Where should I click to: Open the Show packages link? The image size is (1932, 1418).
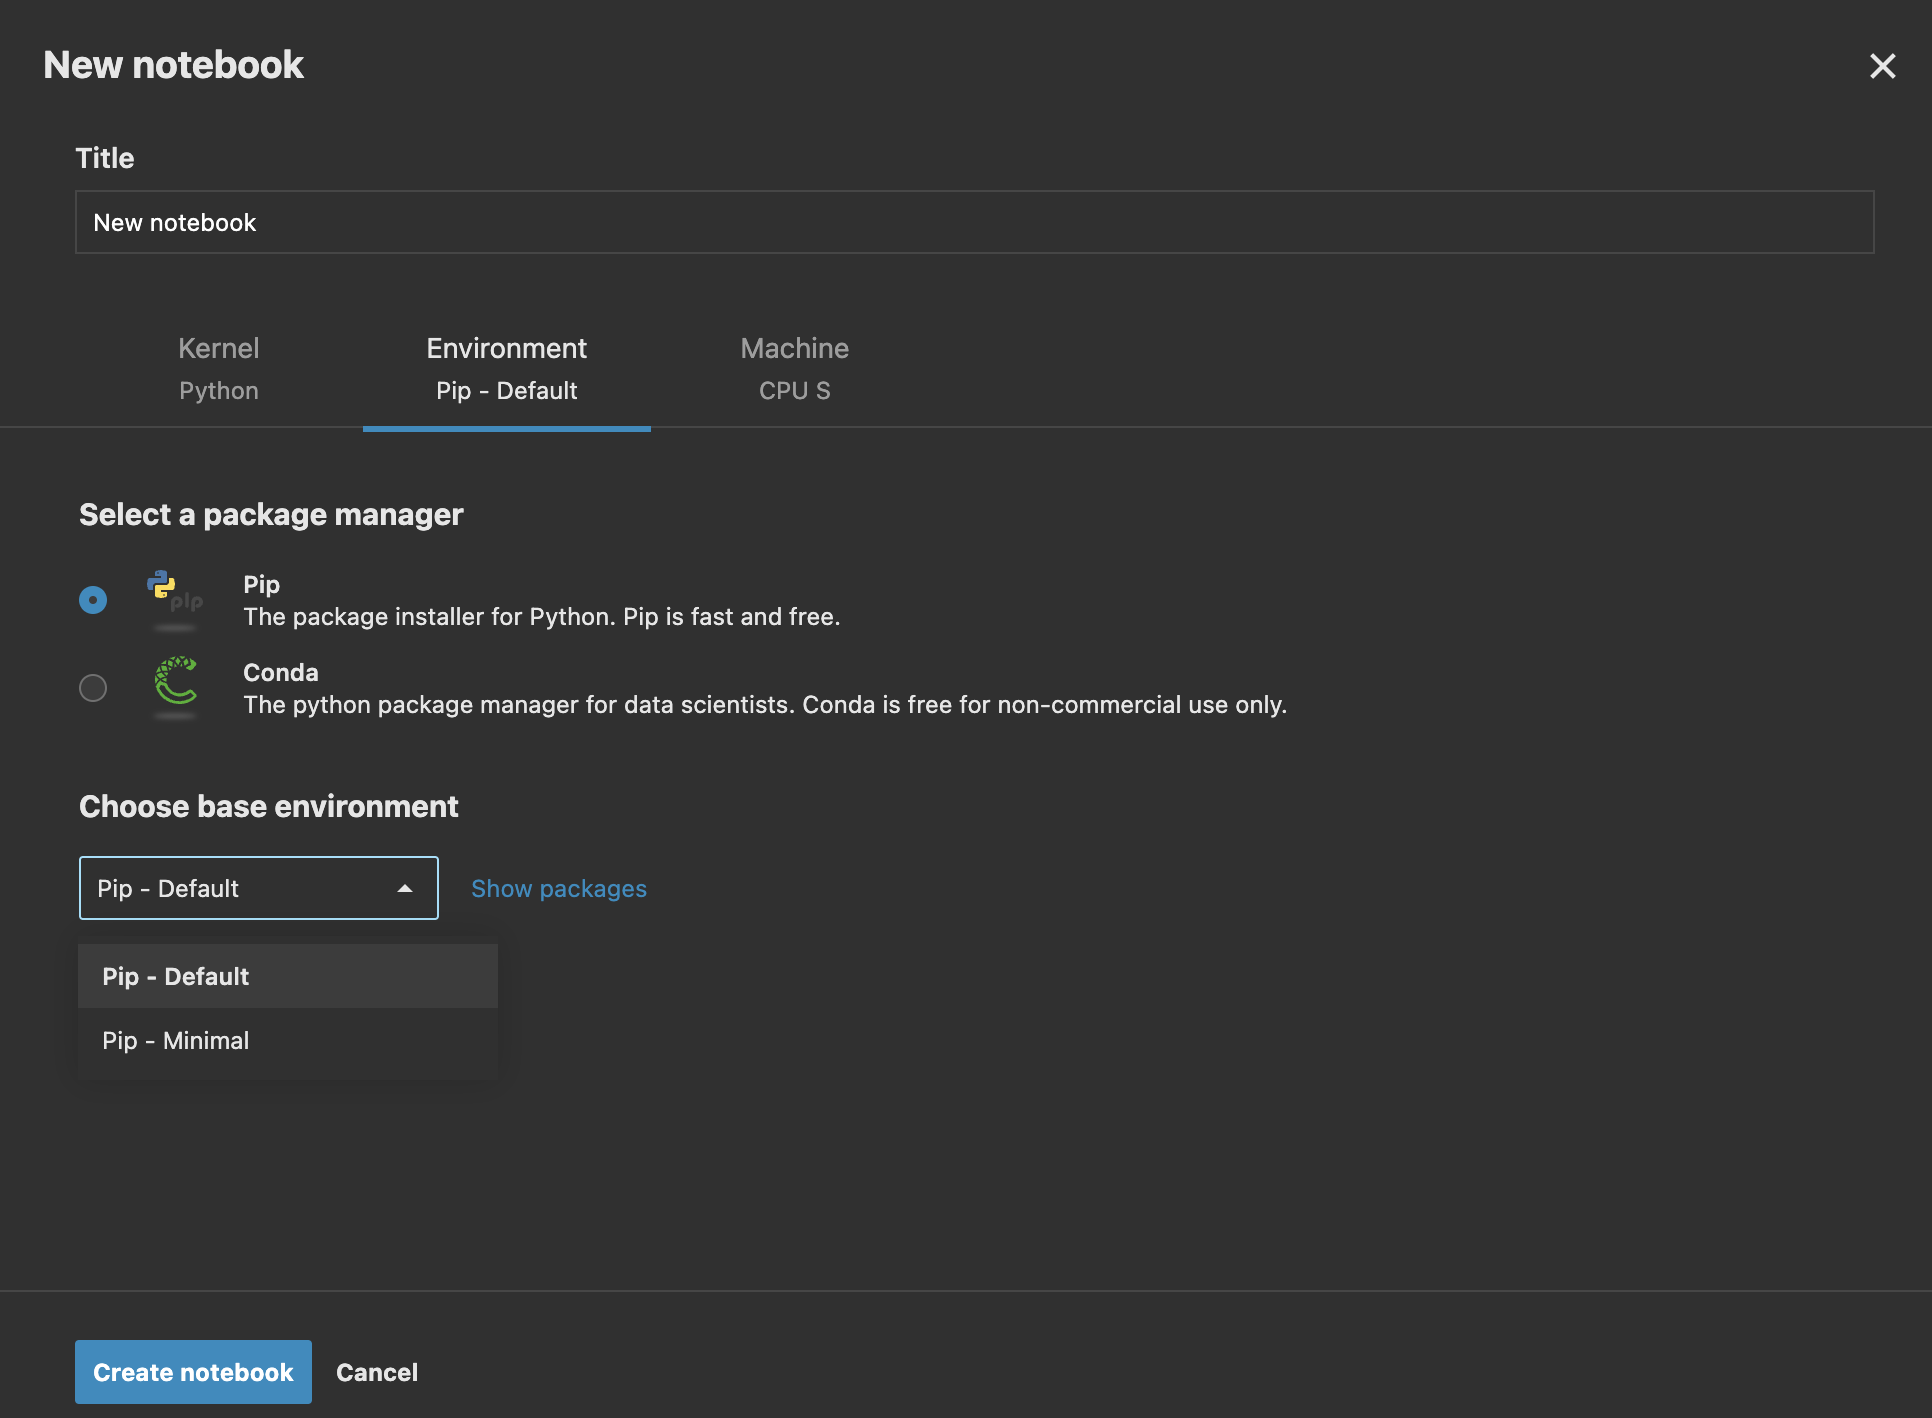point(558,888)
